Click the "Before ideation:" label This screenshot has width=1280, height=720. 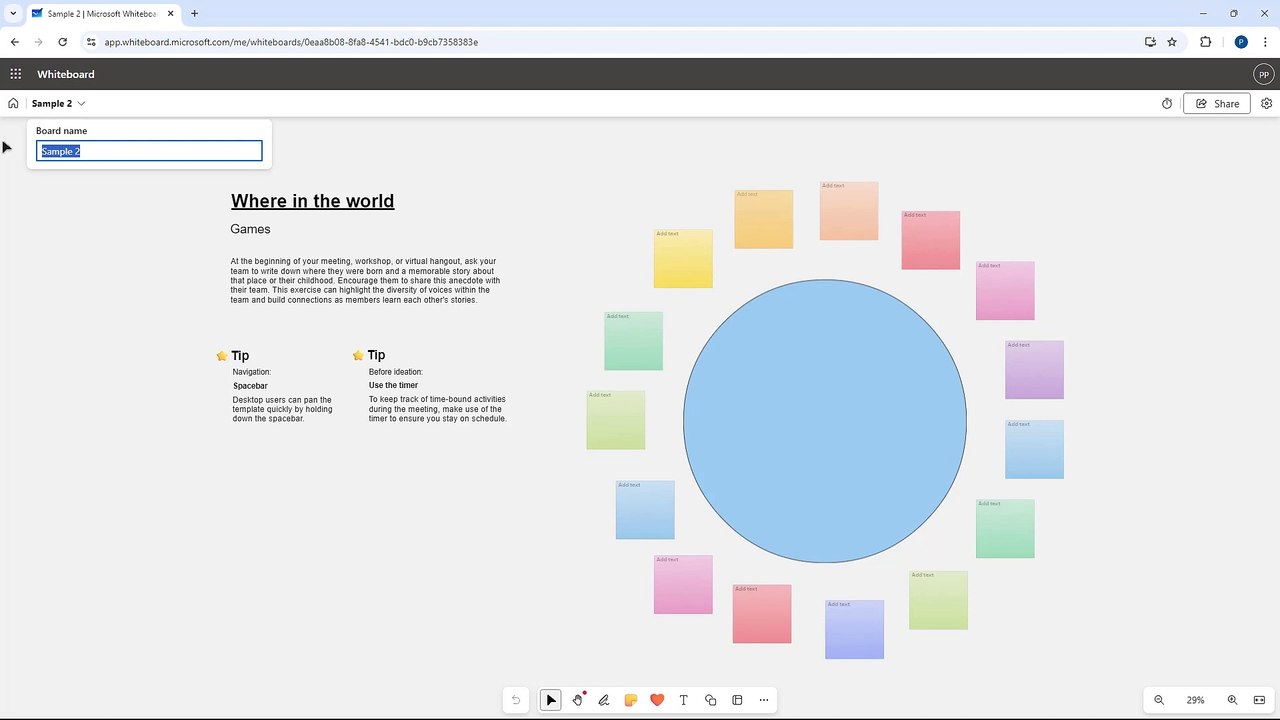click(x=396, y=372)
